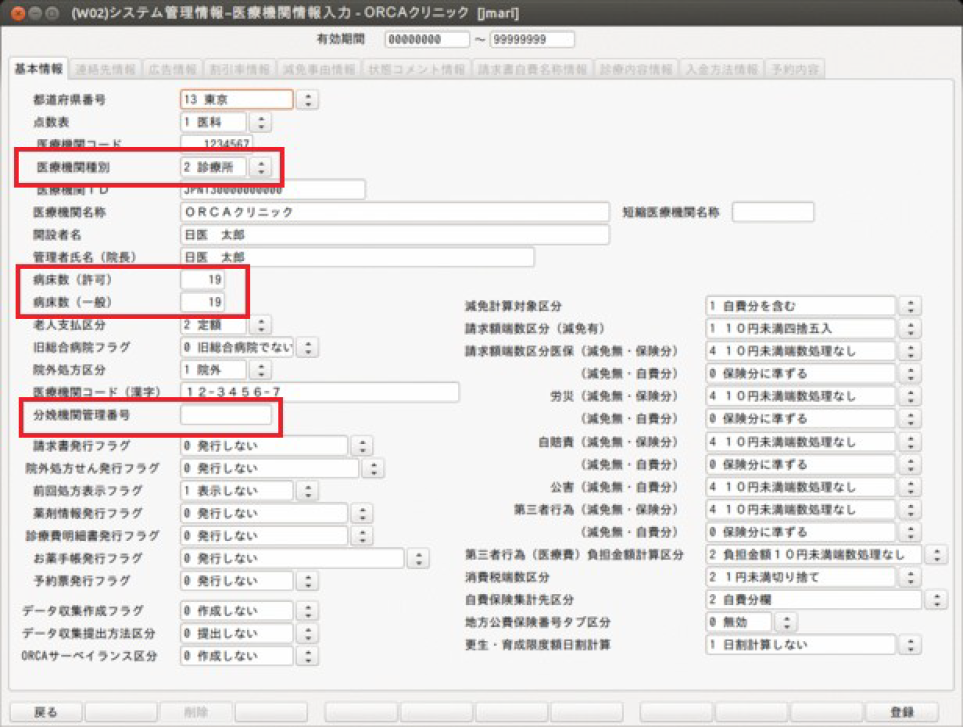The width and height of the screenshot is (963, 727).
Task: Switch to the 基本情報 tab
Action: 38,70
